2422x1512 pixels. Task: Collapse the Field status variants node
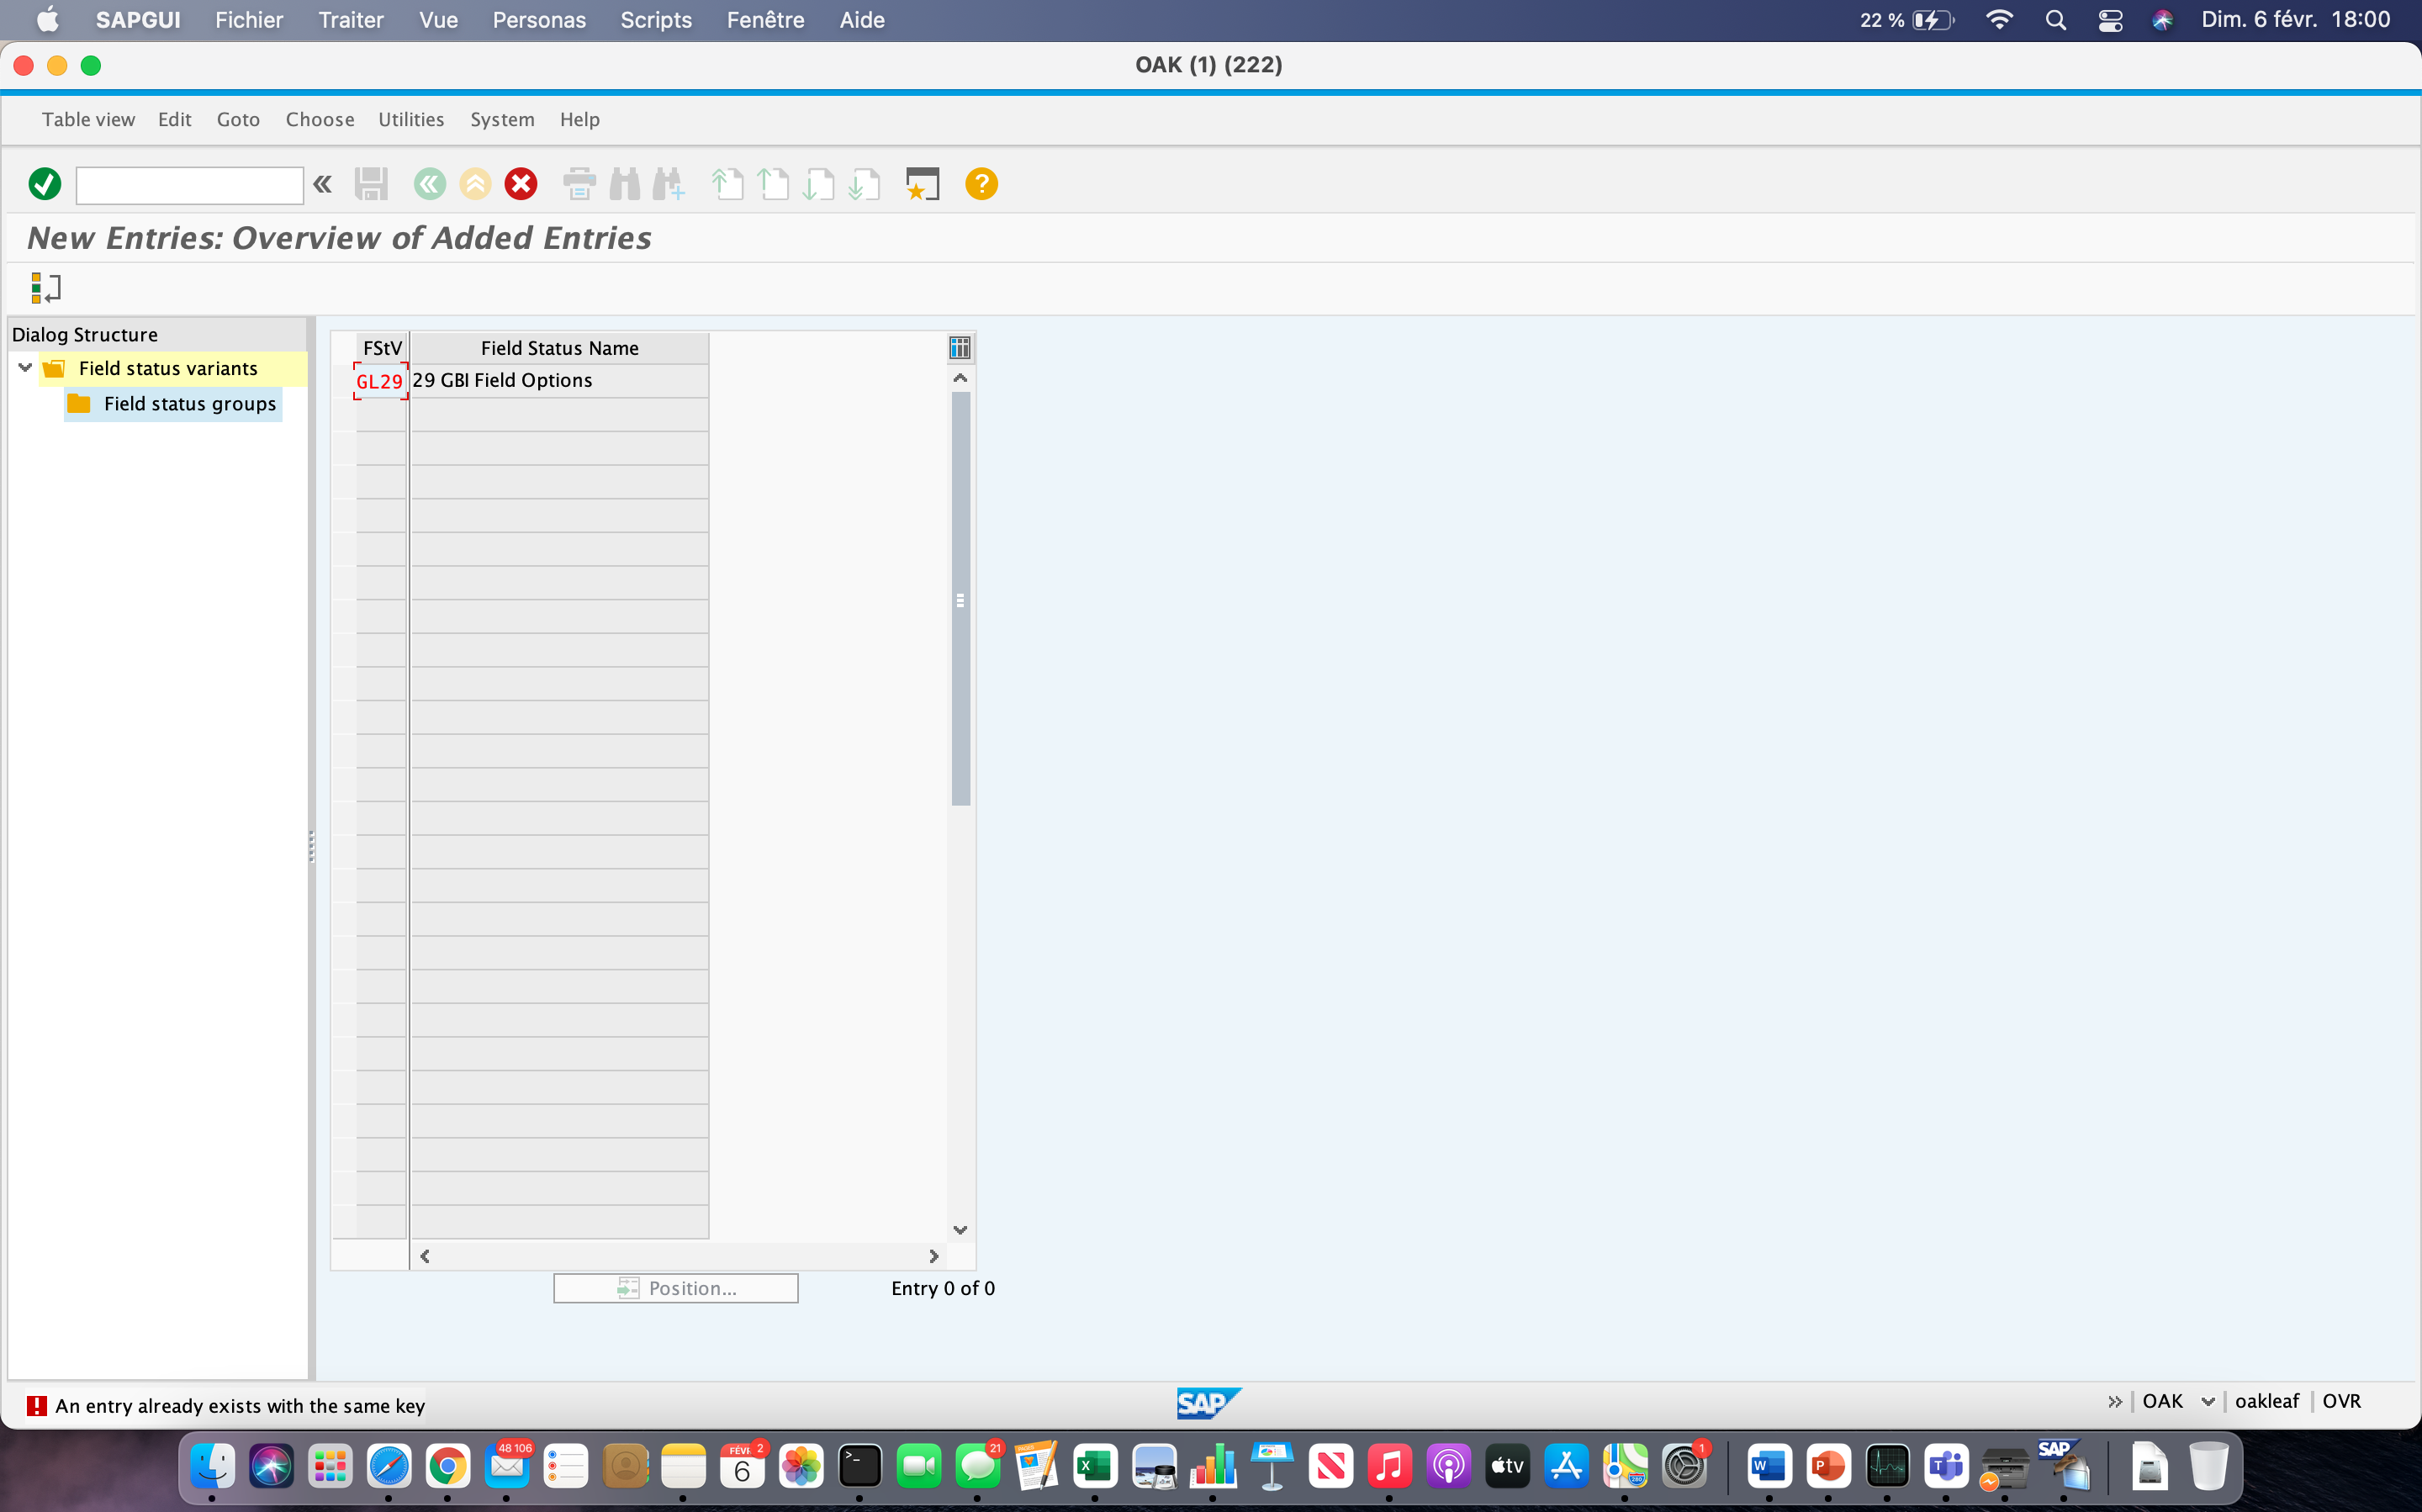pyautogui.click(x=25, y=368)
